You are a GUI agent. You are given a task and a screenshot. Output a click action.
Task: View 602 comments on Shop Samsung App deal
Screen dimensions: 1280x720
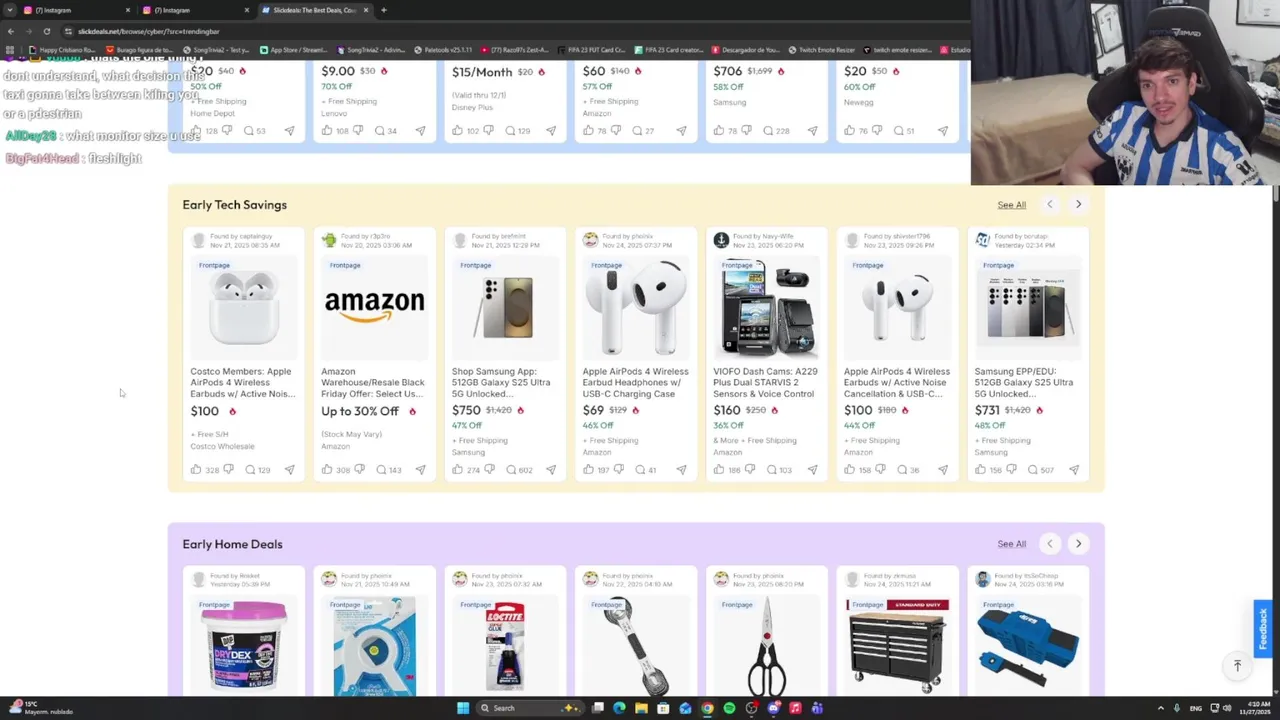[x=520, y=469]
